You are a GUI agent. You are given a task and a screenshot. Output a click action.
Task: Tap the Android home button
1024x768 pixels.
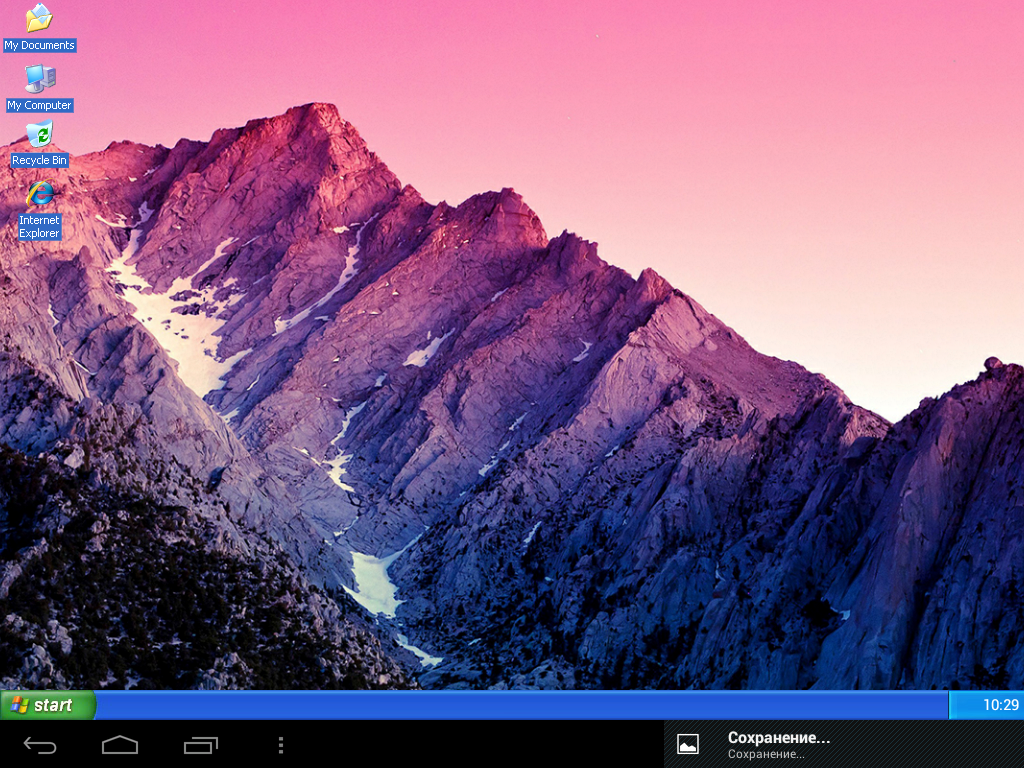tap(120, 745)
